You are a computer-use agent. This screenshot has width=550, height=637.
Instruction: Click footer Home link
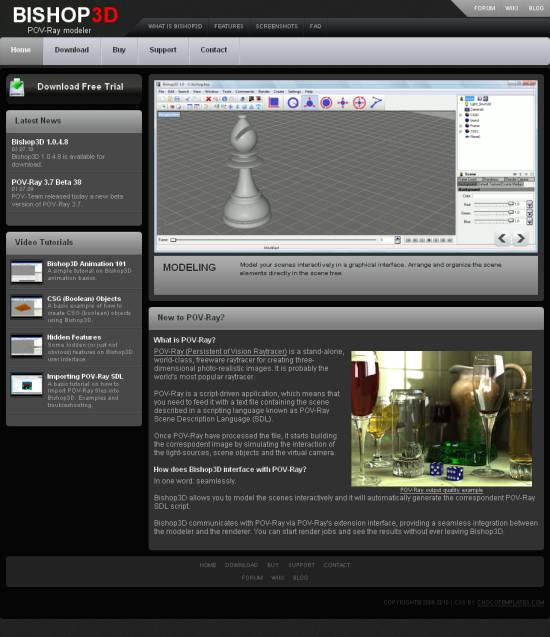pos(208,565)
